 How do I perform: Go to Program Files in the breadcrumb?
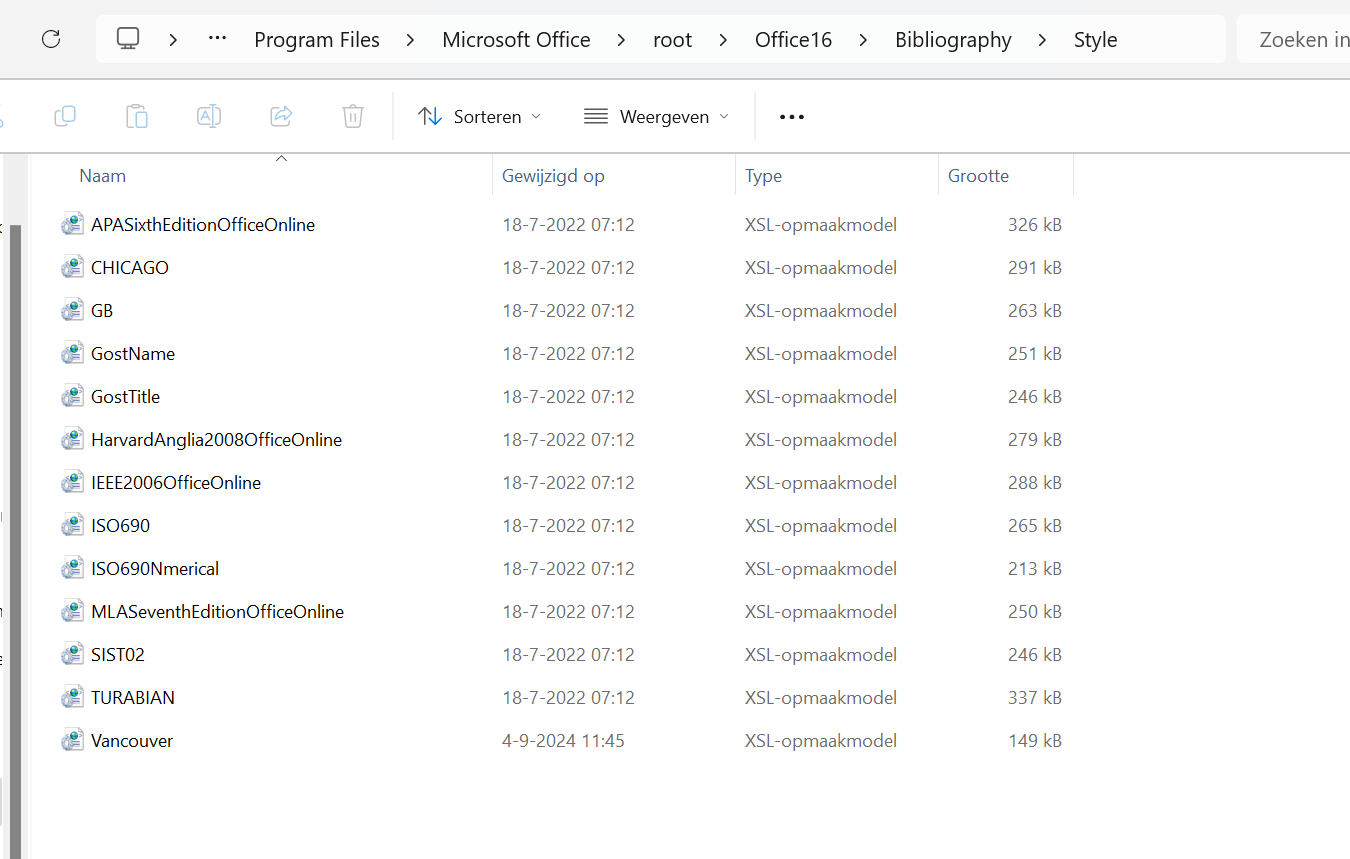(317, 40)
